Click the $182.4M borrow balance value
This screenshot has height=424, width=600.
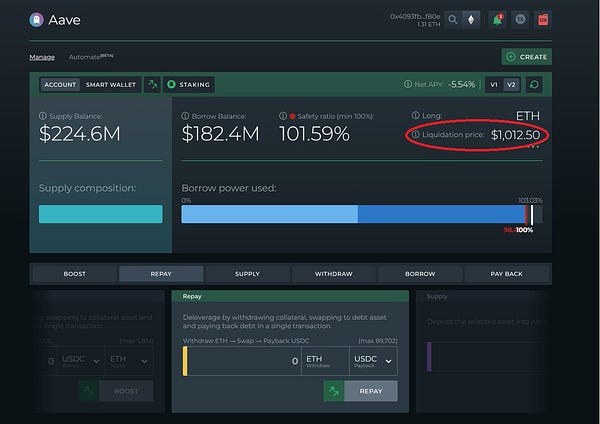coord(220,134)
